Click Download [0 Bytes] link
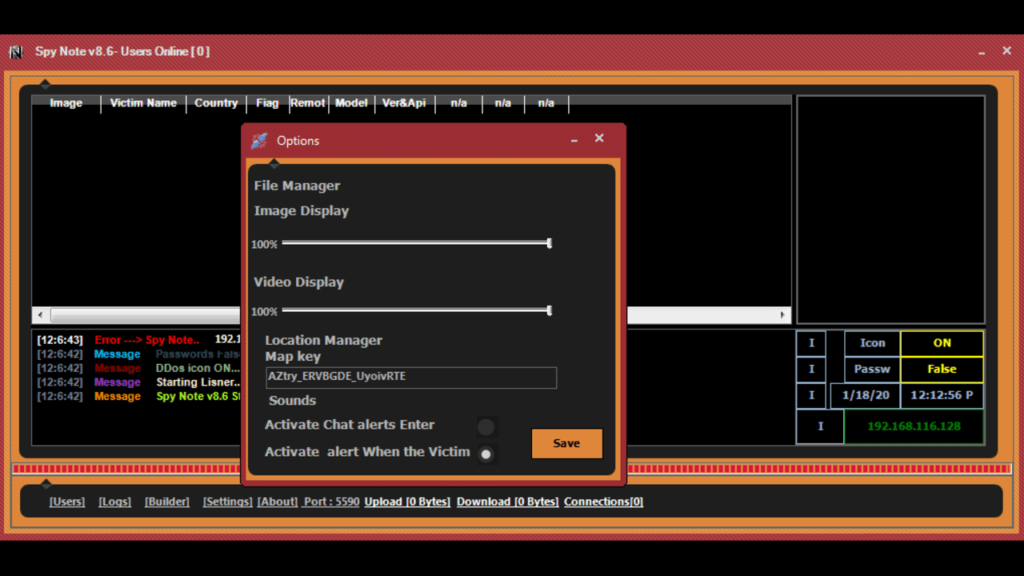Image resolution: width=1024 pixels, height=576 pixels. point(507,502)
